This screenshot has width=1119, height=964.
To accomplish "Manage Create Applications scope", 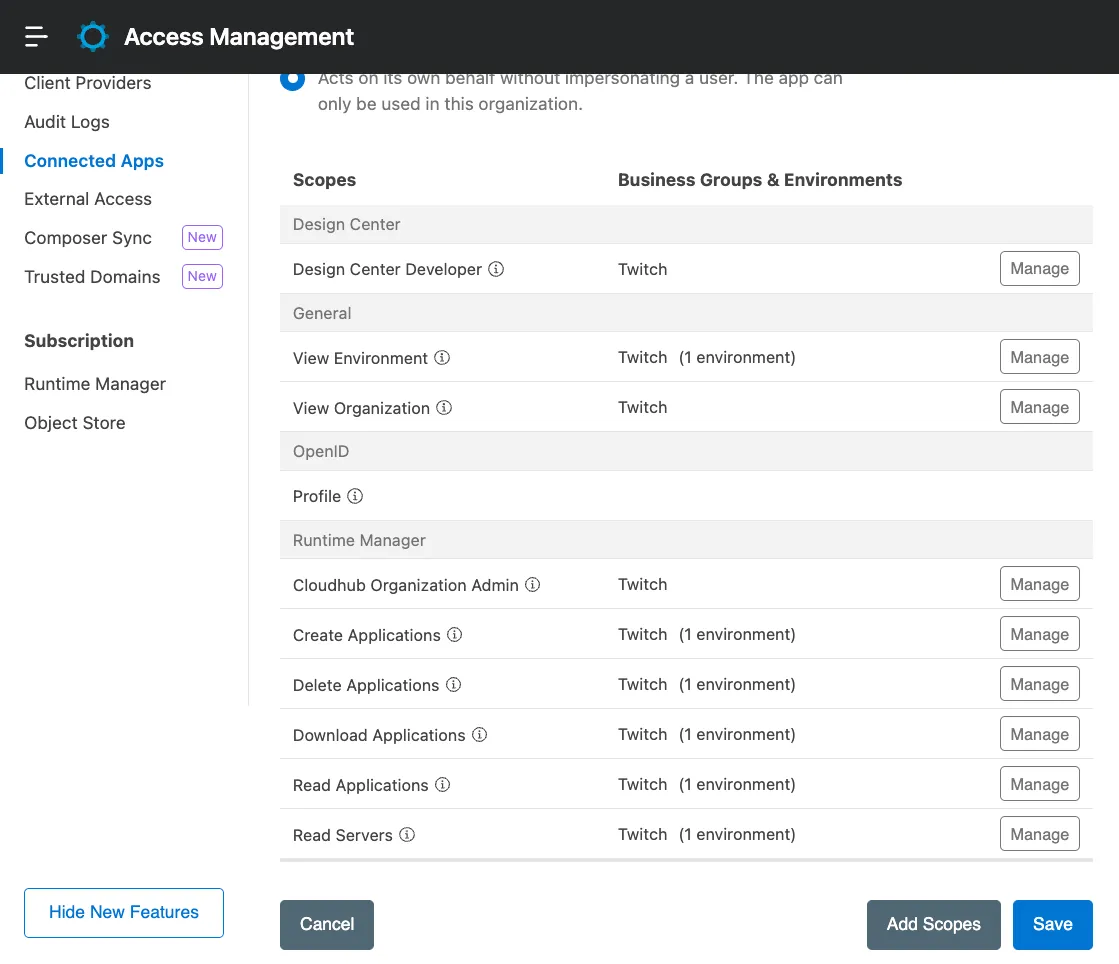I will (1039, 634).
